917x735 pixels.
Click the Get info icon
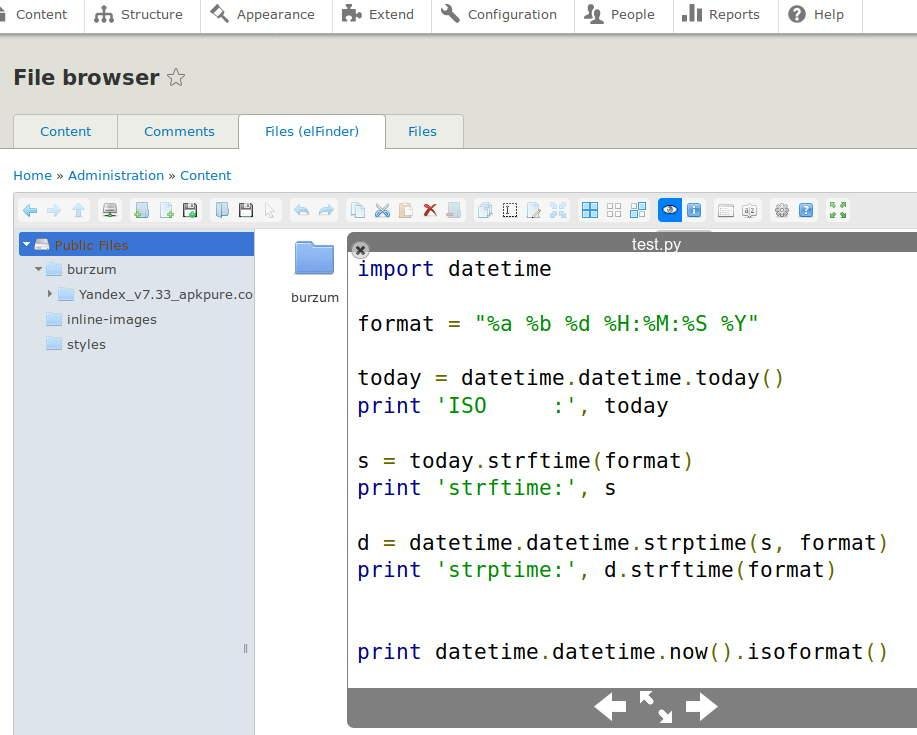point(694,210)
